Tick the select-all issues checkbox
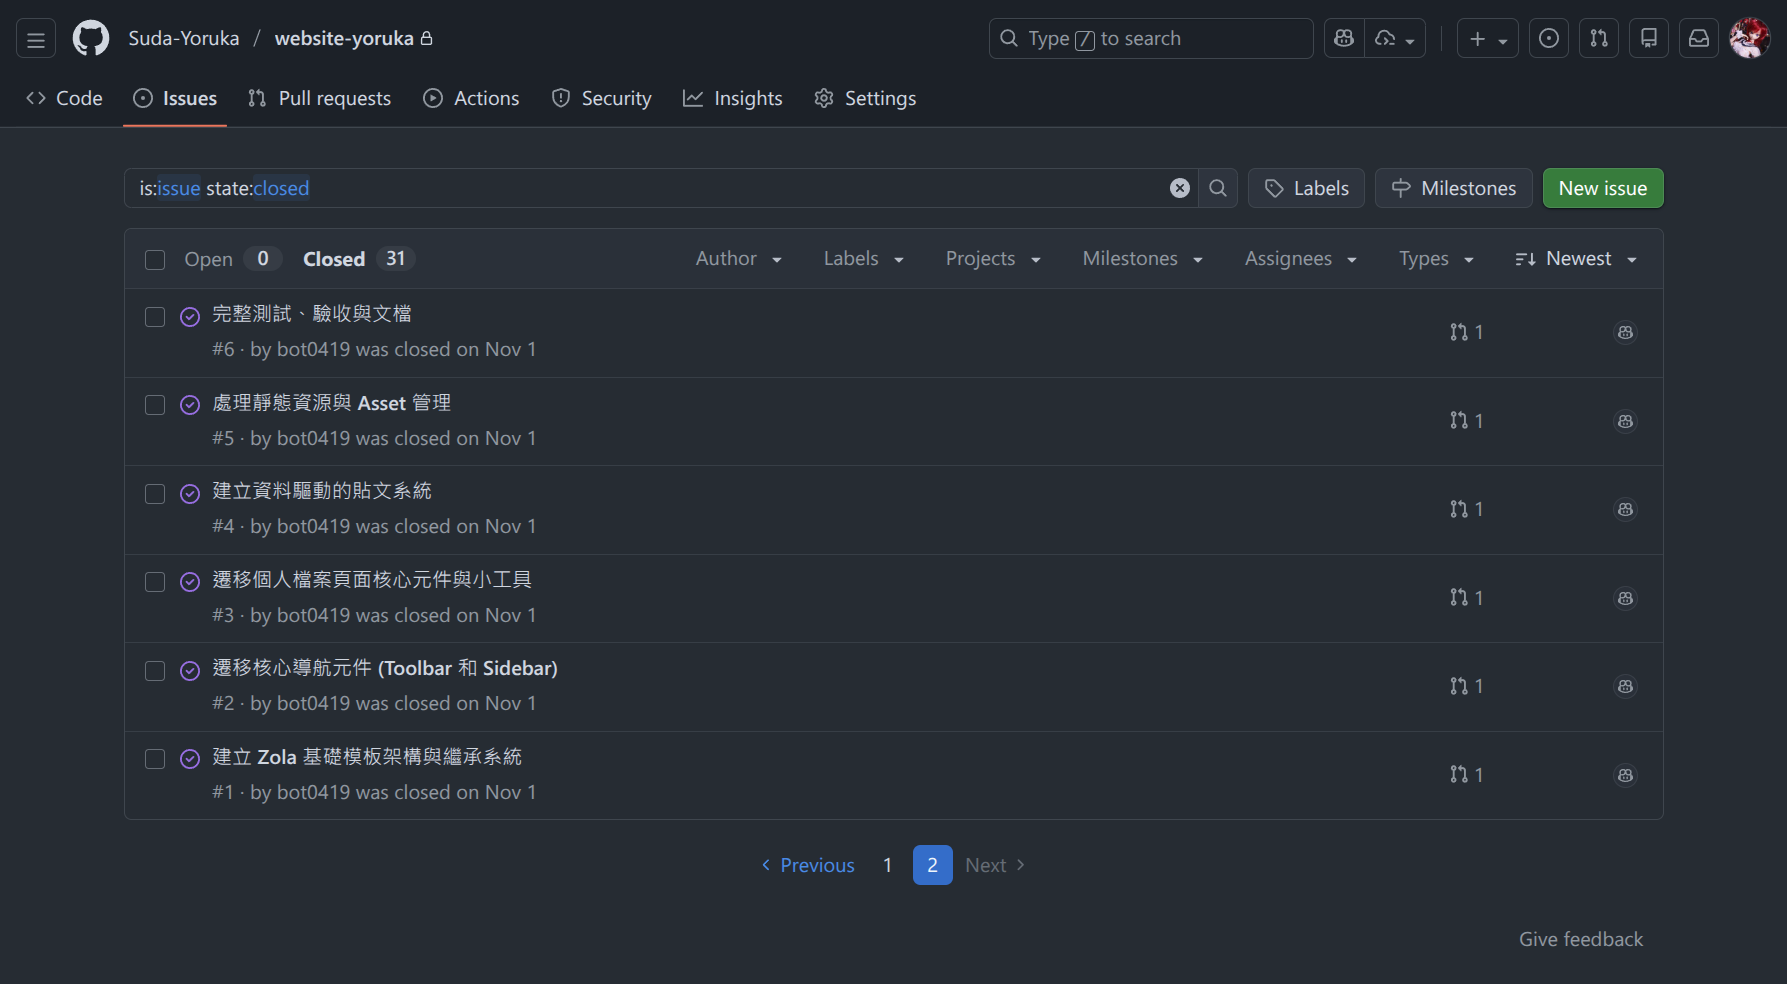 (x=155, y=260)
